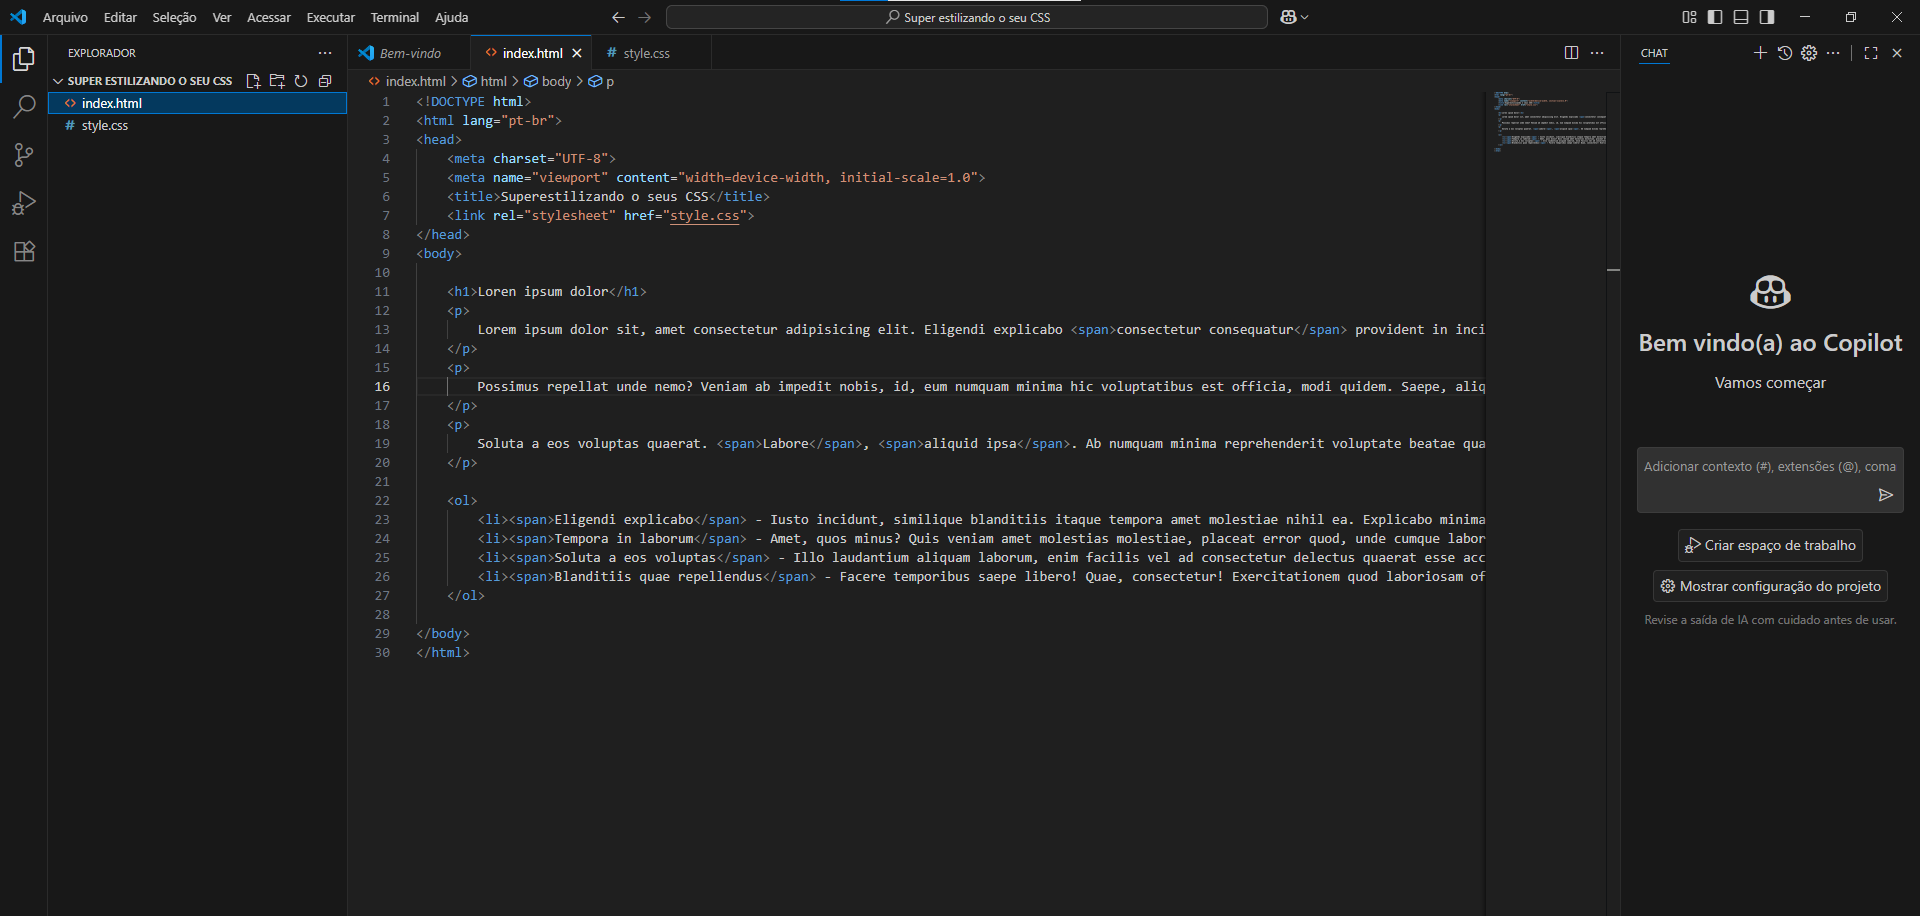This screenshot has width=1920, height=916.
Task: Open the Copilot dropdown chevron
Action: (x=1305, y=17)
